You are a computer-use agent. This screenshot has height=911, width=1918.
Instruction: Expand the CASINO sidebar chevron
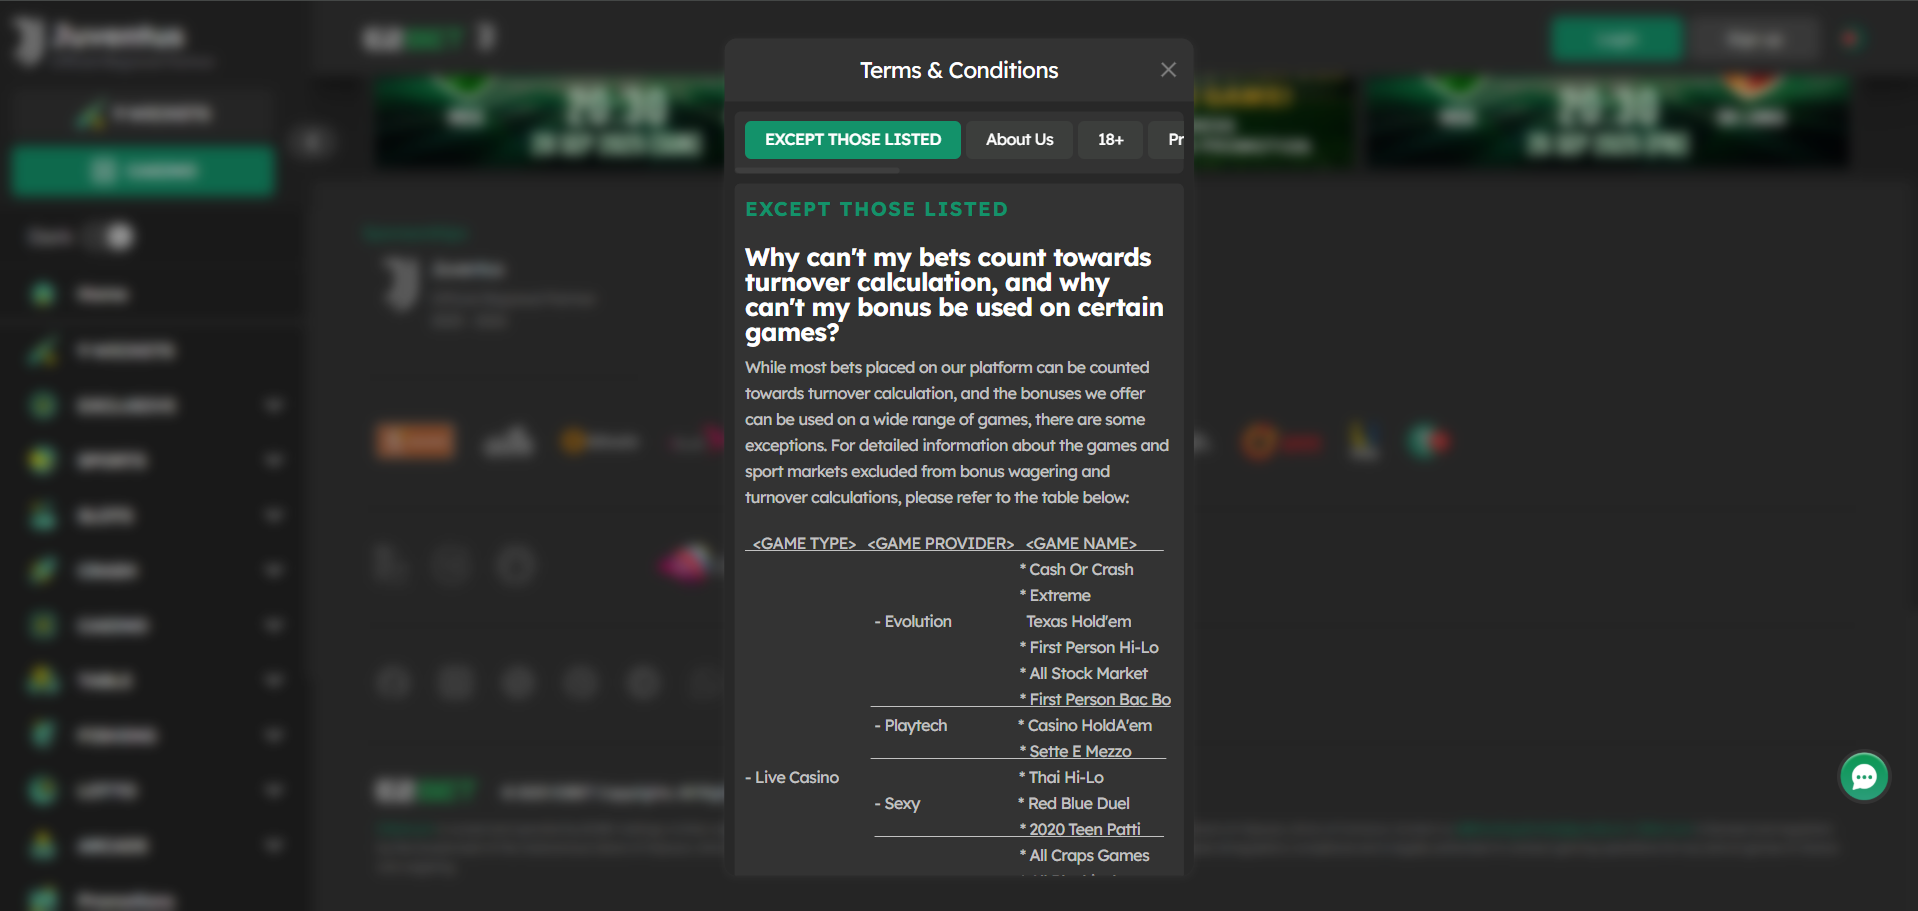(x=273, y=625)
